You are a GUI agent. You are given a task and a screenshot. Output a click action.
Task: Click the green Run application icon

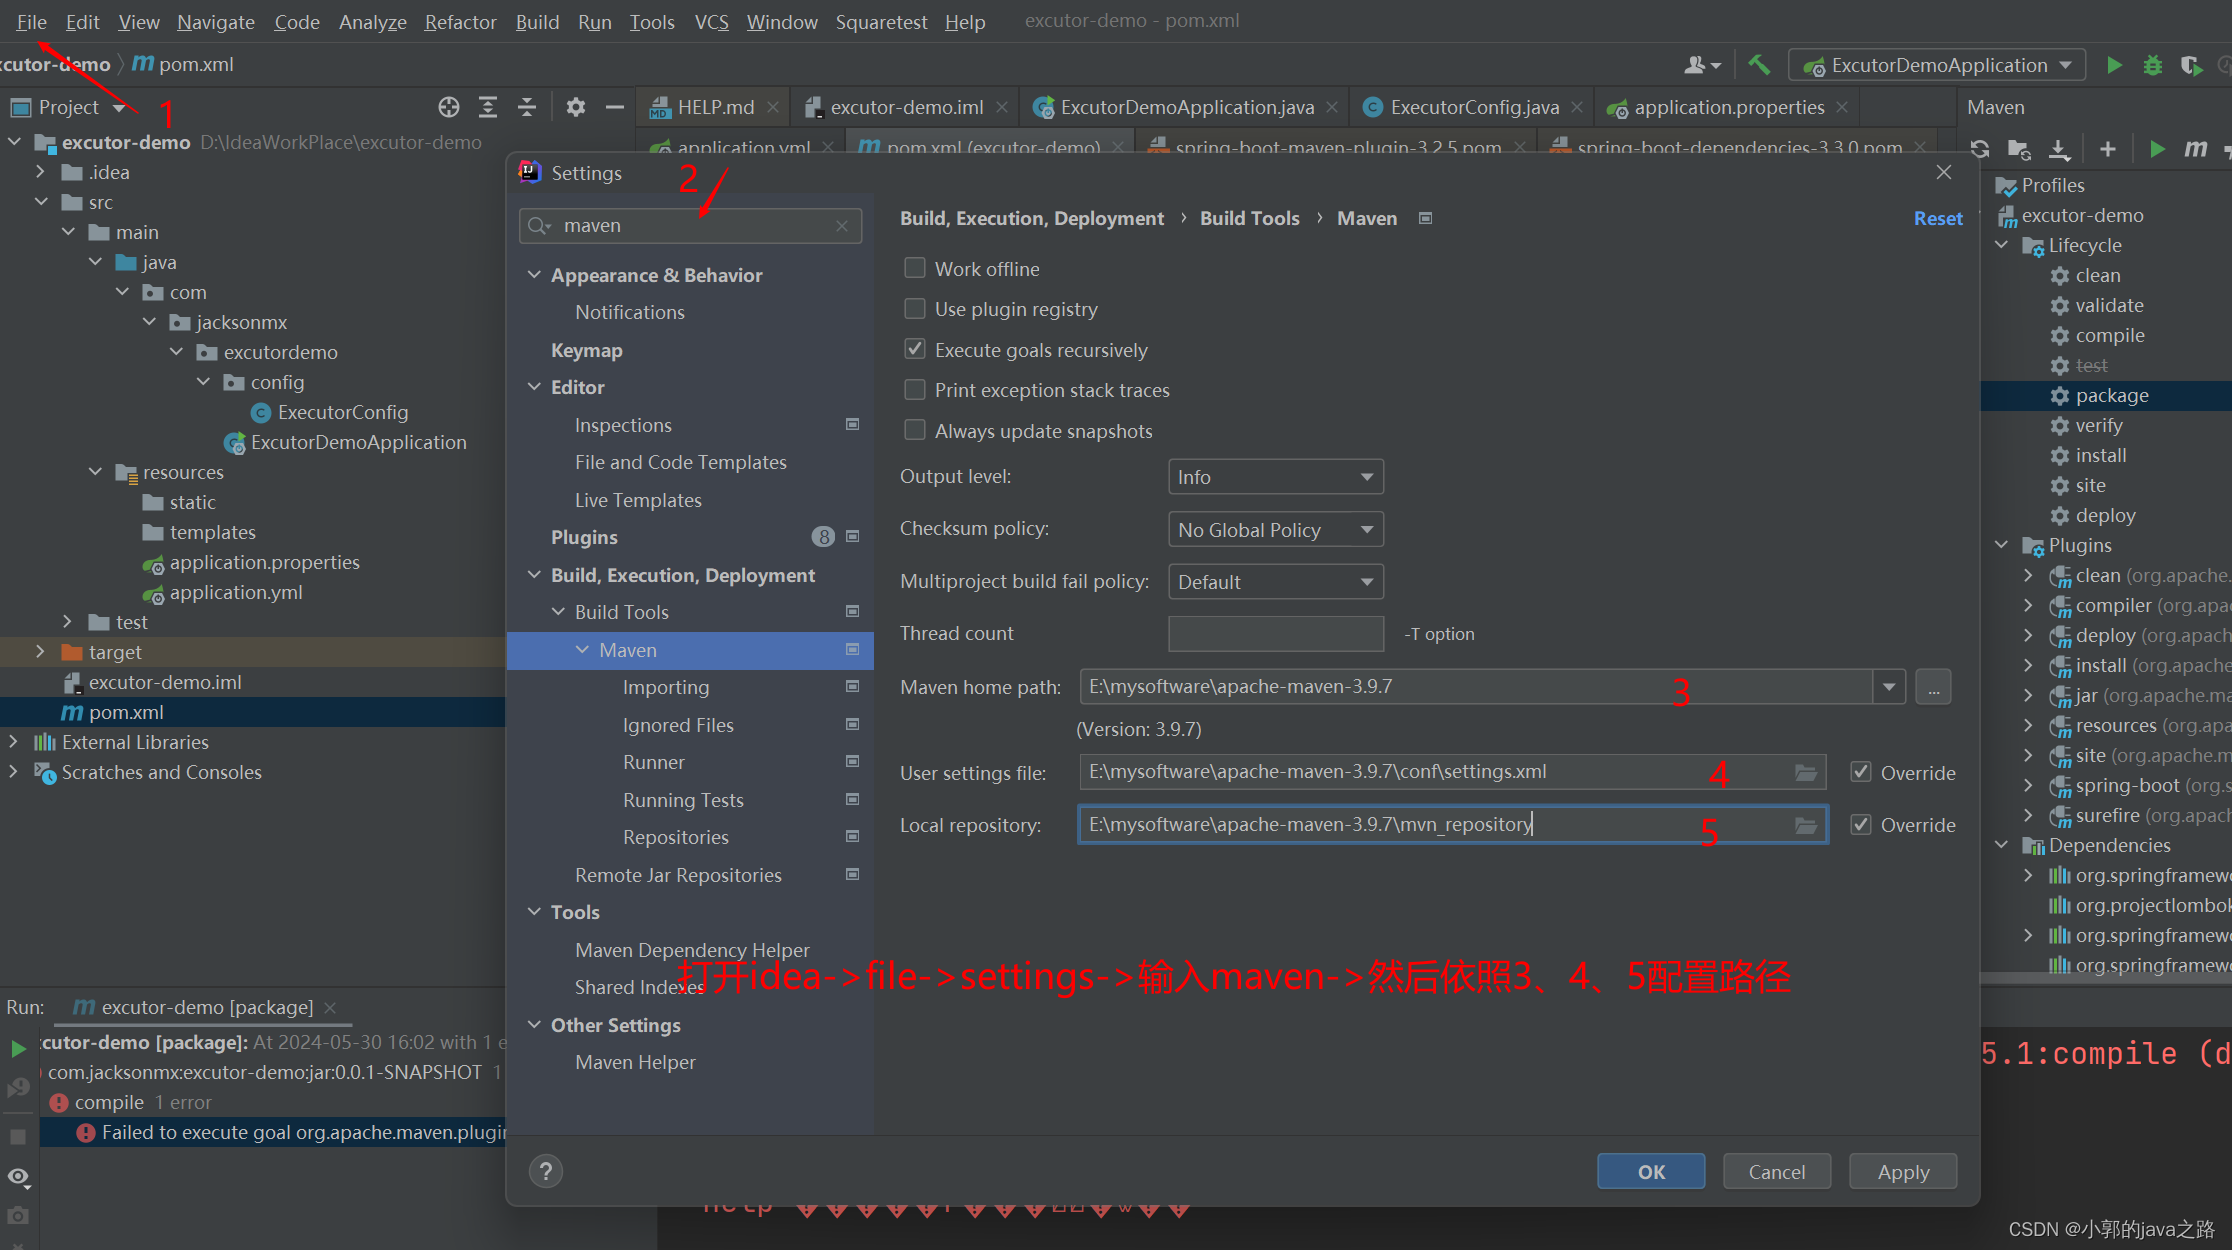click(x=2114, y=65)
